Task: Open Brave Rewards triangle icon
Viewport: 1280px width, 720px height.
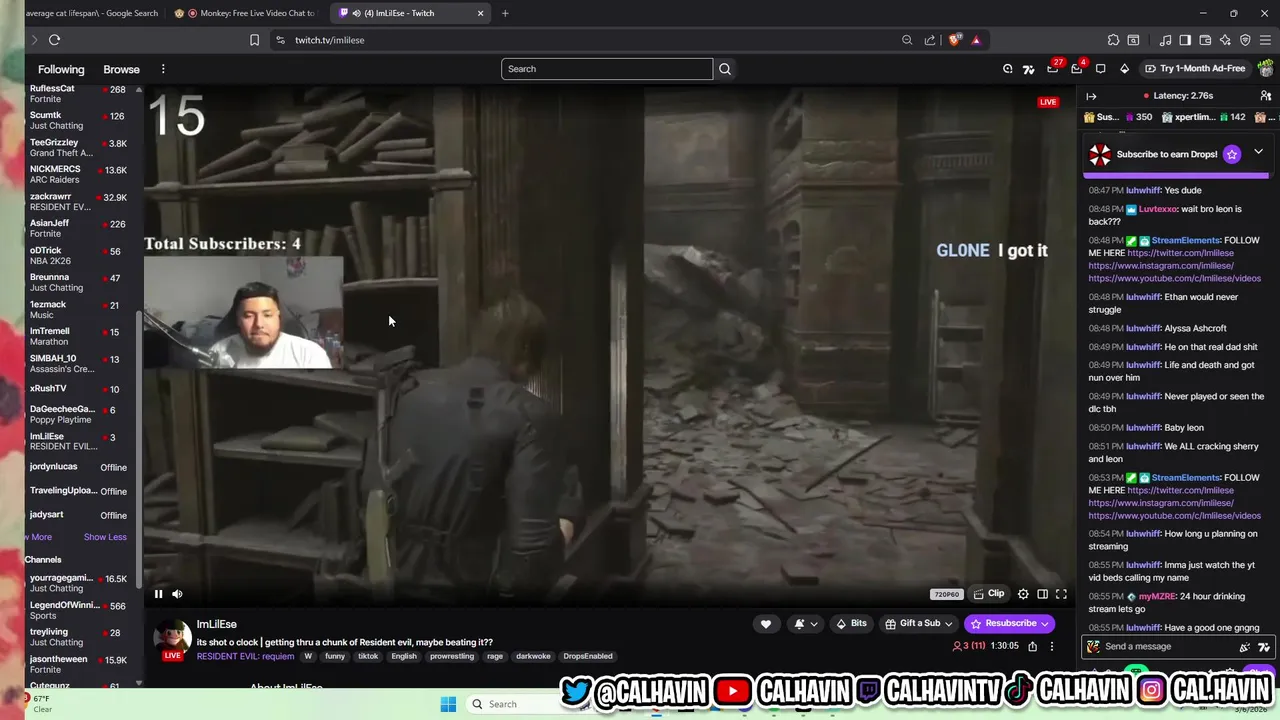Action: 976,40
